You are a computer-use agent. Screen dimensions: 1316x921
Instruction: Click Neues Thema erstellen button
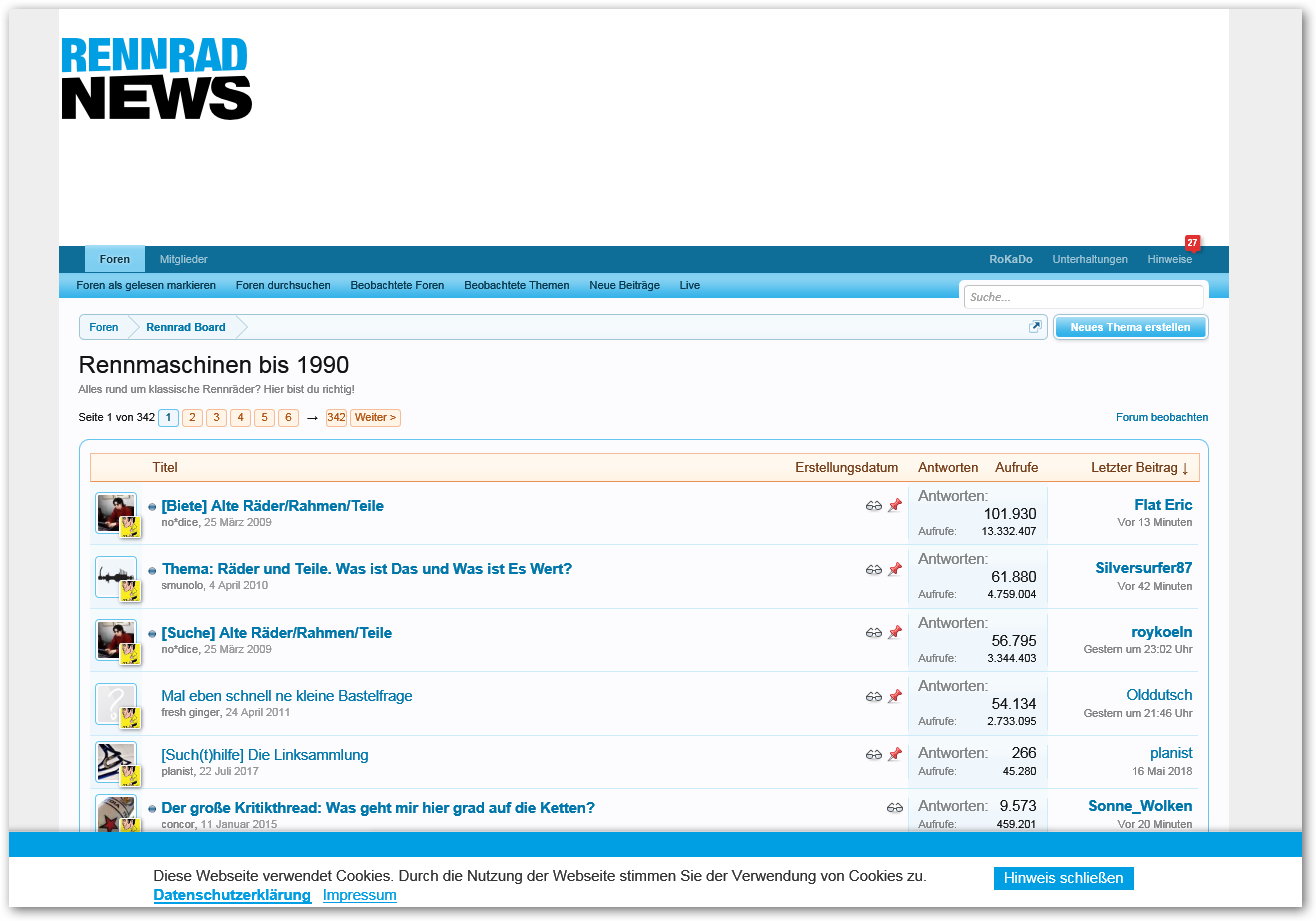tap(1130, 327)
